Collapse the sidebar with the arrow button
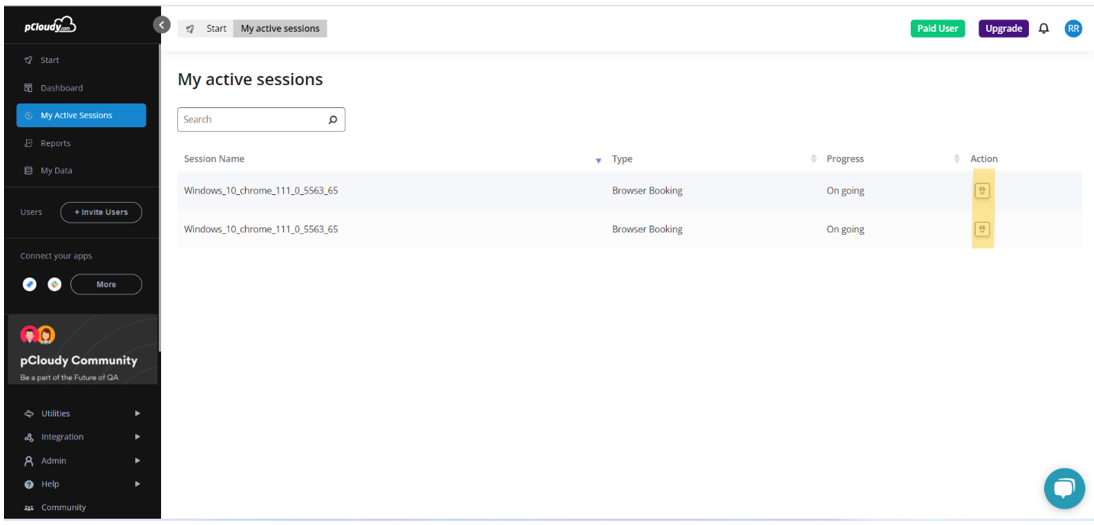 pyautogui.click(x=162, y=25)
